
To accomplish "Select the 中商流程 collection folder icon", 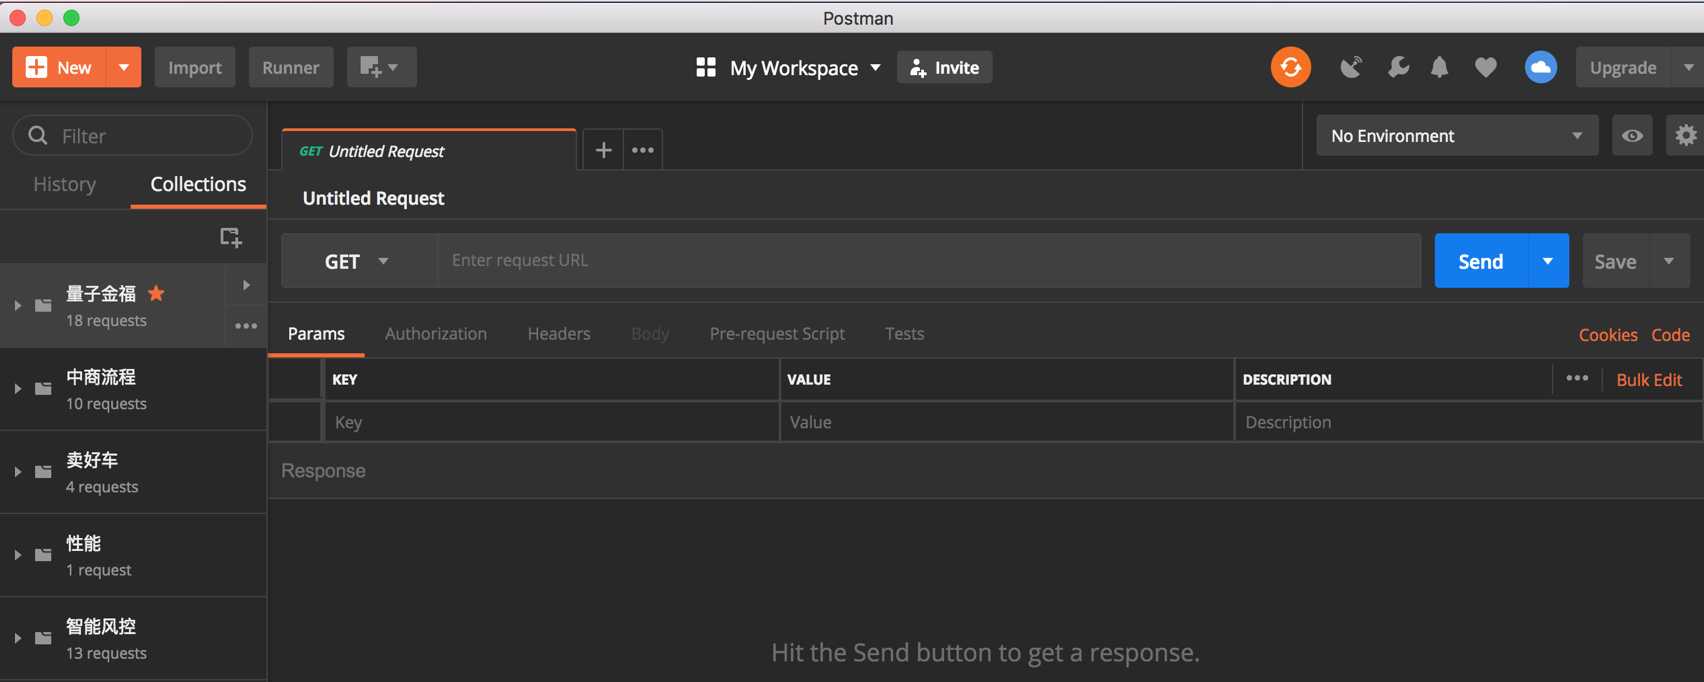I will [x=43, y=388].
